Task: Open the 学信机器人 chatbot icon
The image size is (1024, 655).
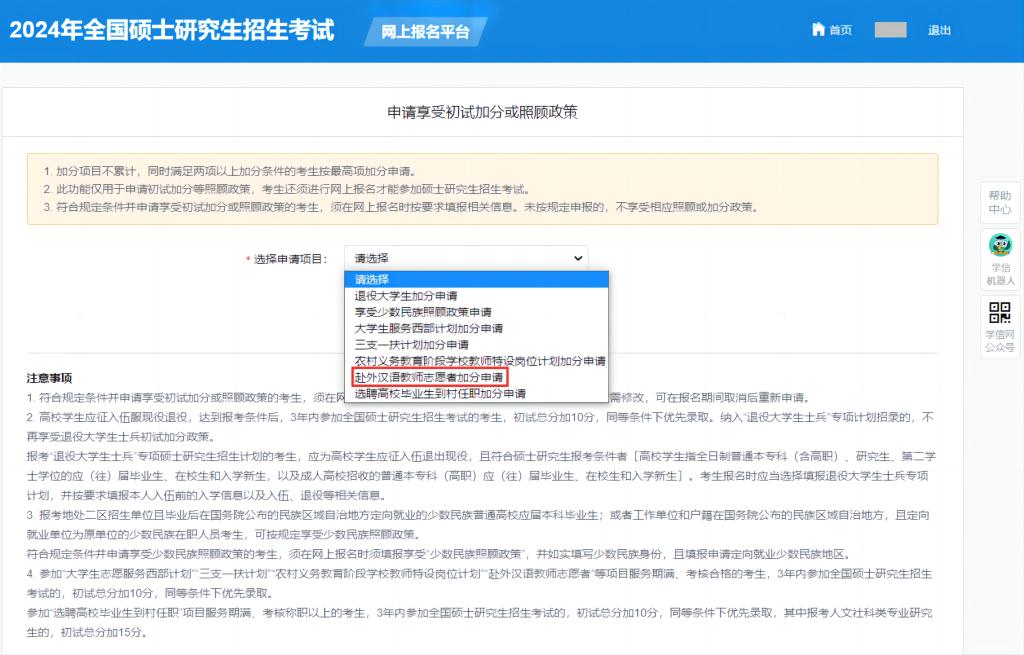Action: click(999, 246)
